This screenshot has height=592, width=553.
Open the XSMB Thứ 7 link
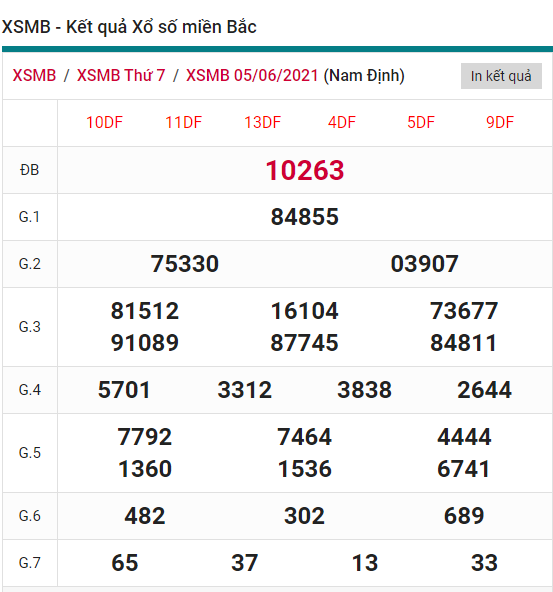[x=121, y=76]
